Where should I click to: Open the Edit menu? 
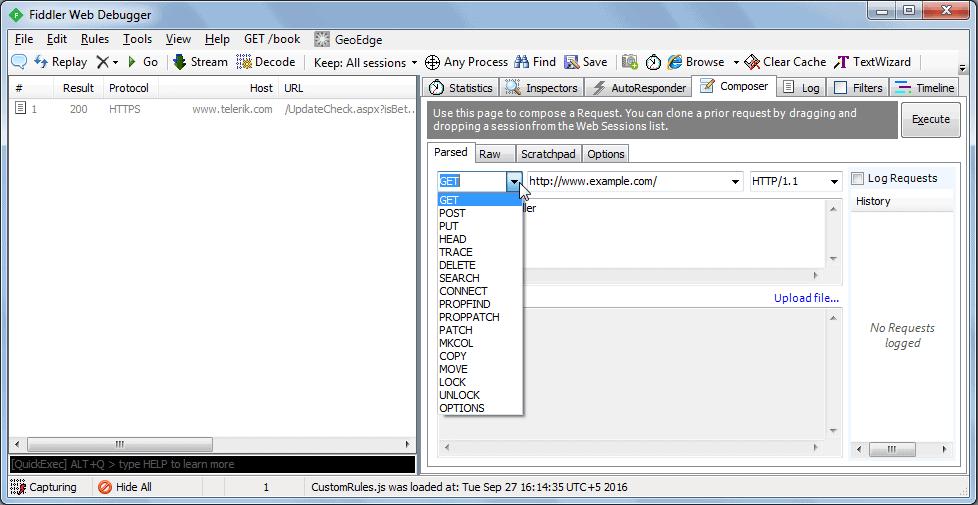[57, 39]
